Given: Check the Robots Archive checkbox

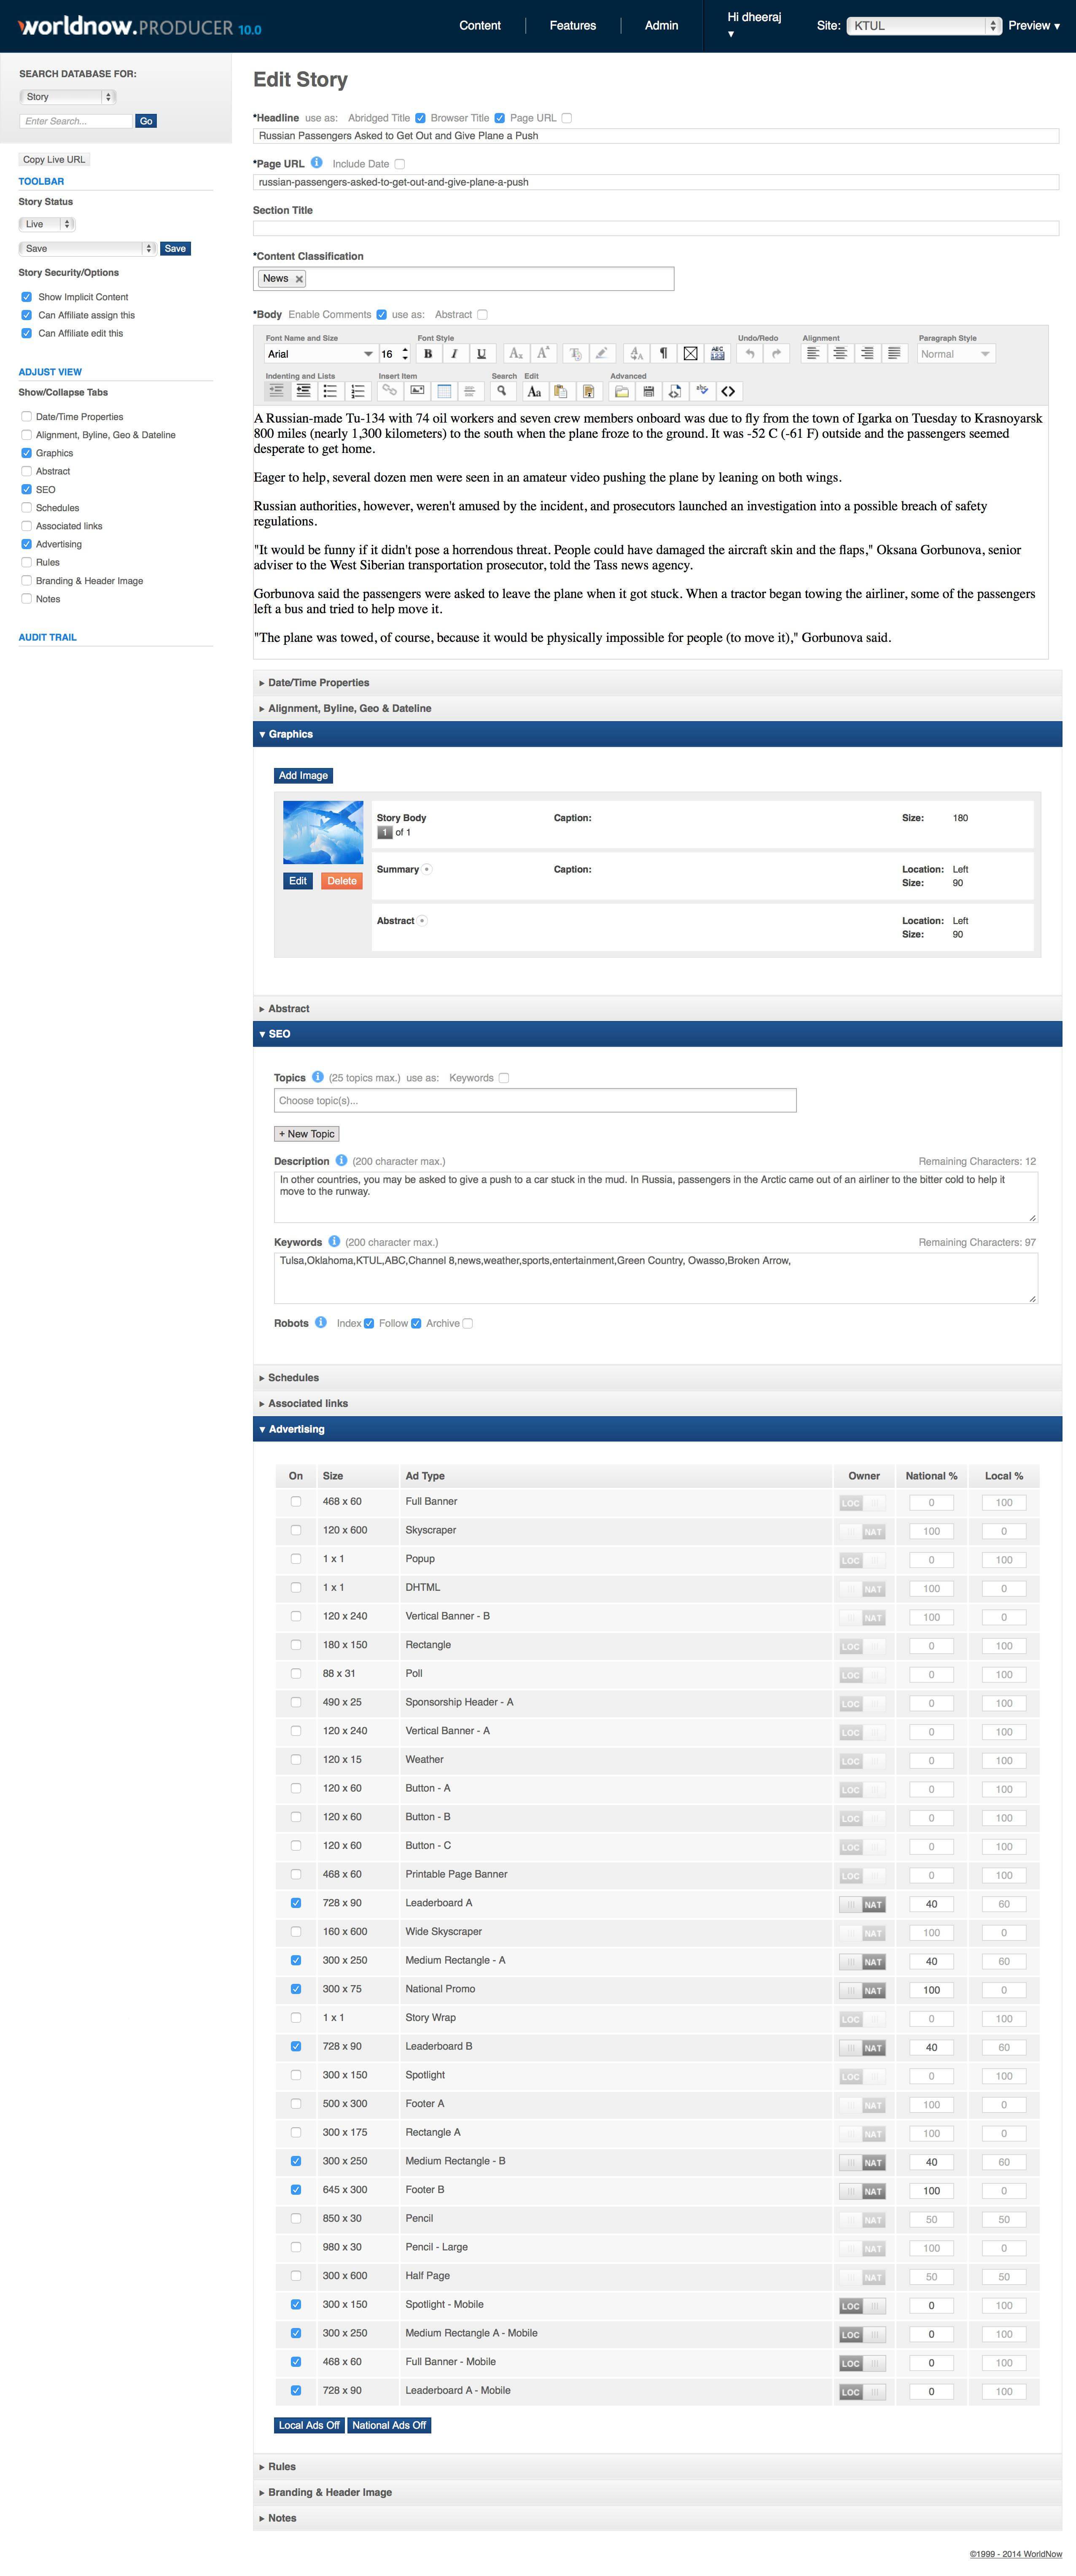Looking at the screenshot, I should click(x=467, y=1324).
